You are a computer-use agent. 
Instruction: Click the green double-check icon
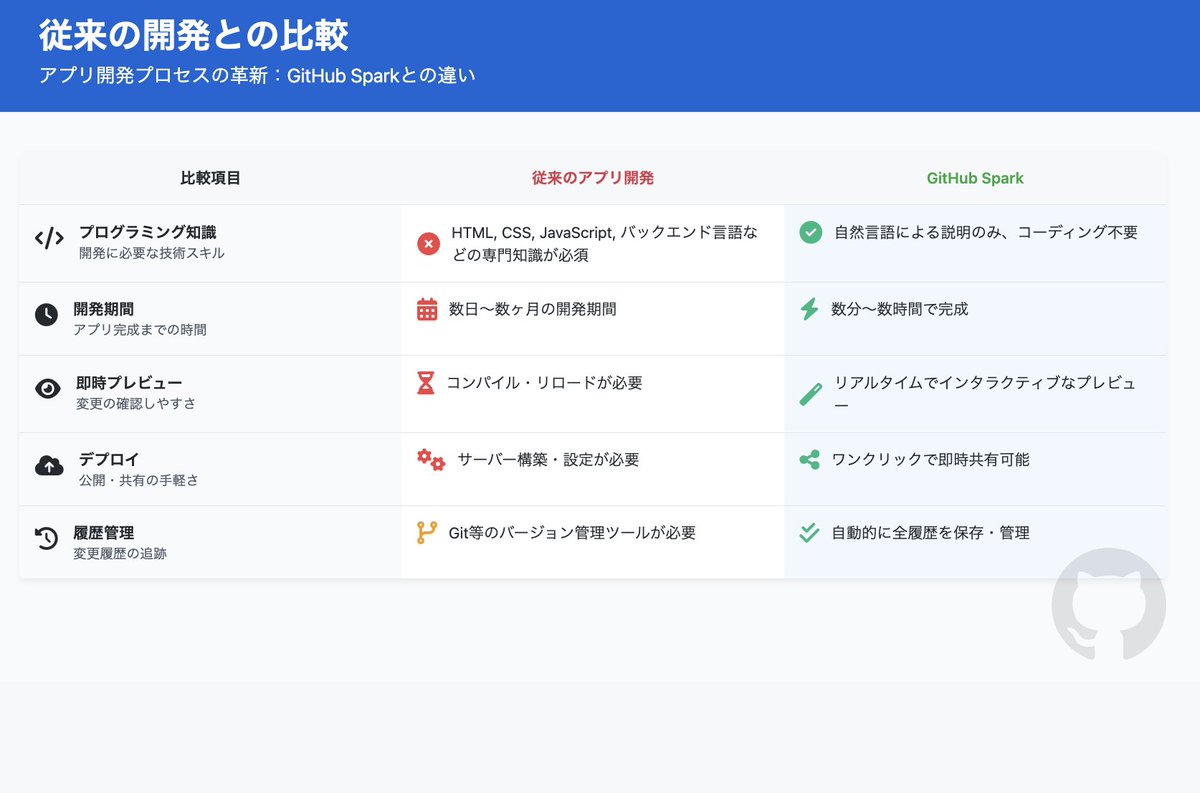coord(808,533)
